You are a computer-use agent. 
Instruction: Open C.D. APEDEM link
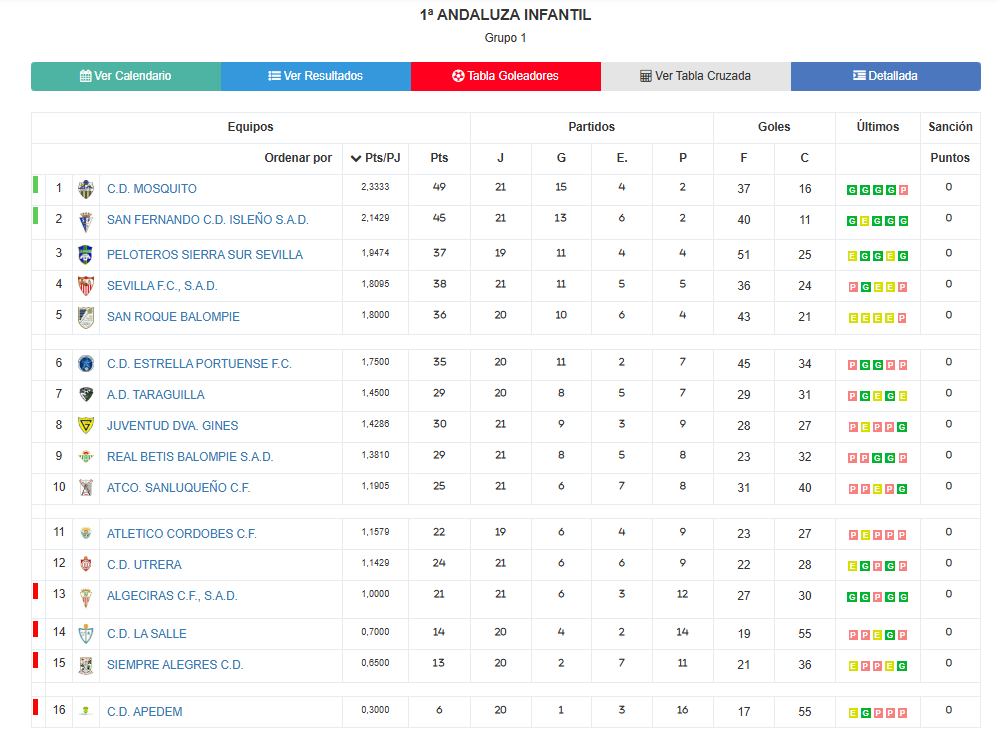click(145, 712)
